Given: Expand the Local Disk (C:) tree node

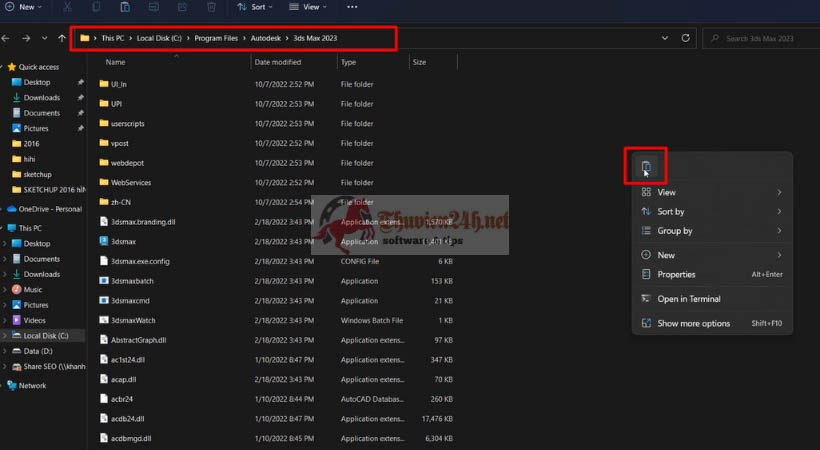Looking at the screenshot, I should click(5, 336).
